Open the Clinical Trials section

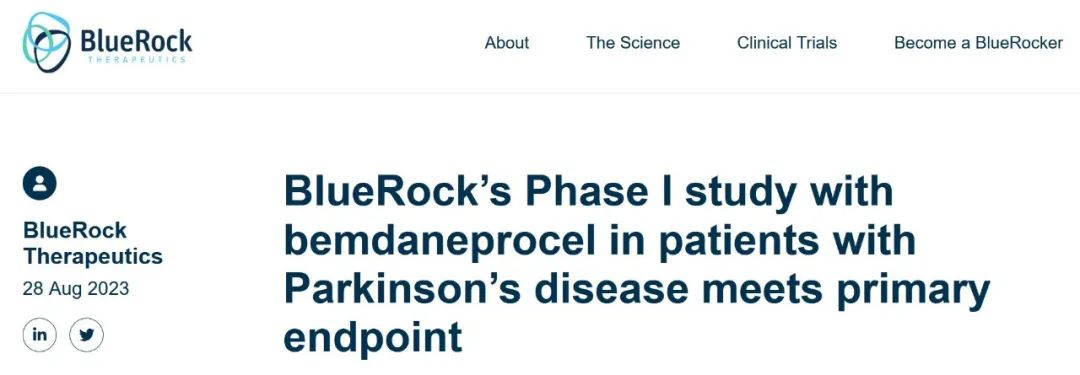coord(787,43)
